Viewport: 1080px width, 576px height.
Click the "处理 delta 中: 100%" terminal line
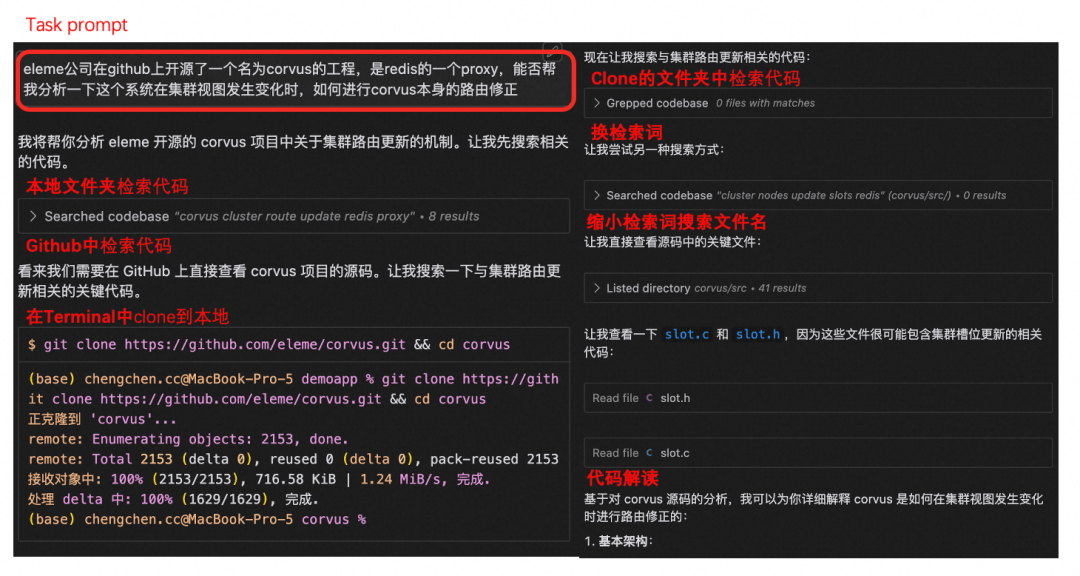(x=173, y=499)
